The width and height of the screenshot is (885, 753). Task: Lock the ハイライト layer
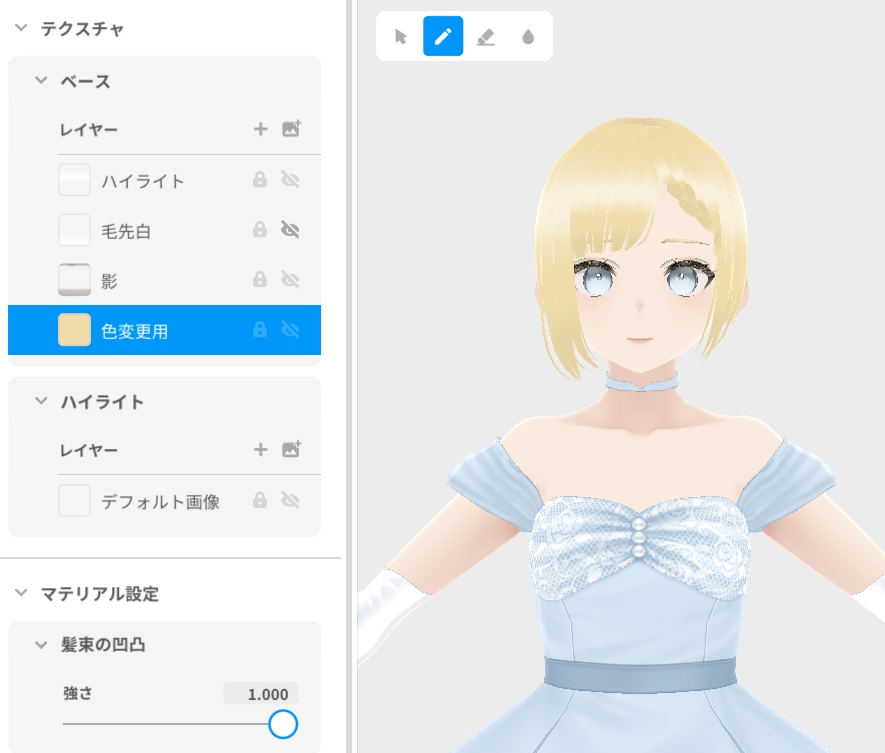258,181
